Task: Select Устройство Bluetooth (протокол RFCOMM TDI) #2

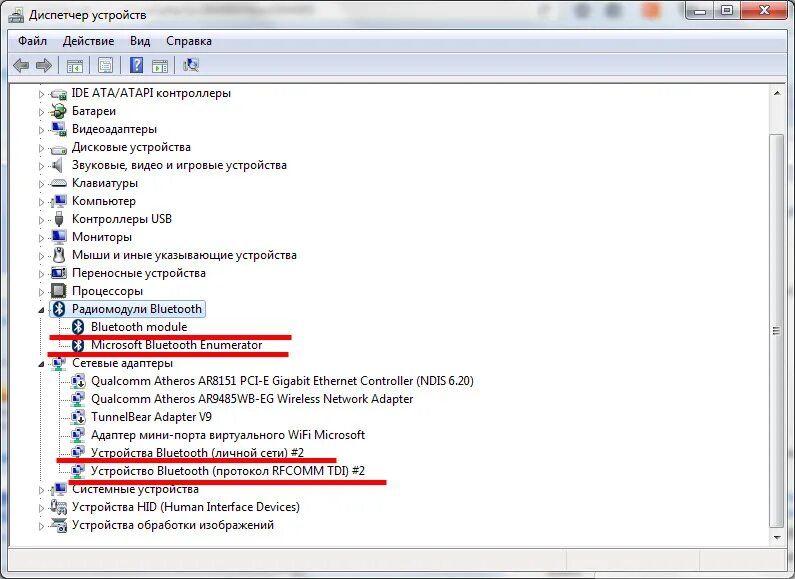Action: tap(228, 471)
